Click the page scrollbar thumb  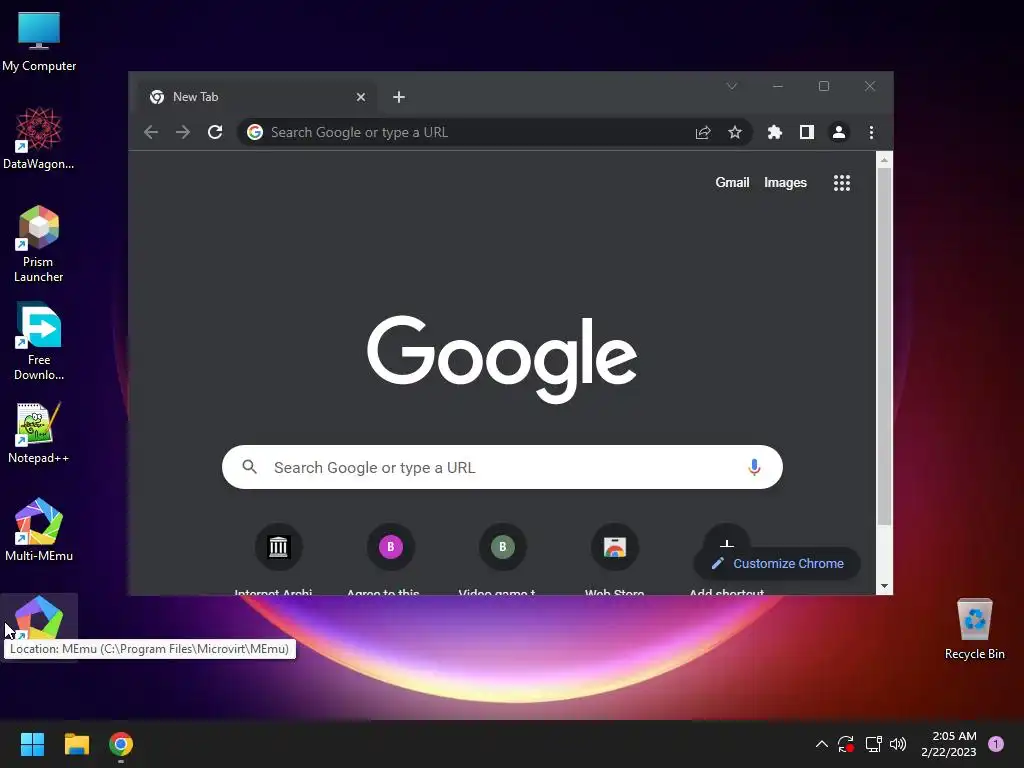coord(884,346)
